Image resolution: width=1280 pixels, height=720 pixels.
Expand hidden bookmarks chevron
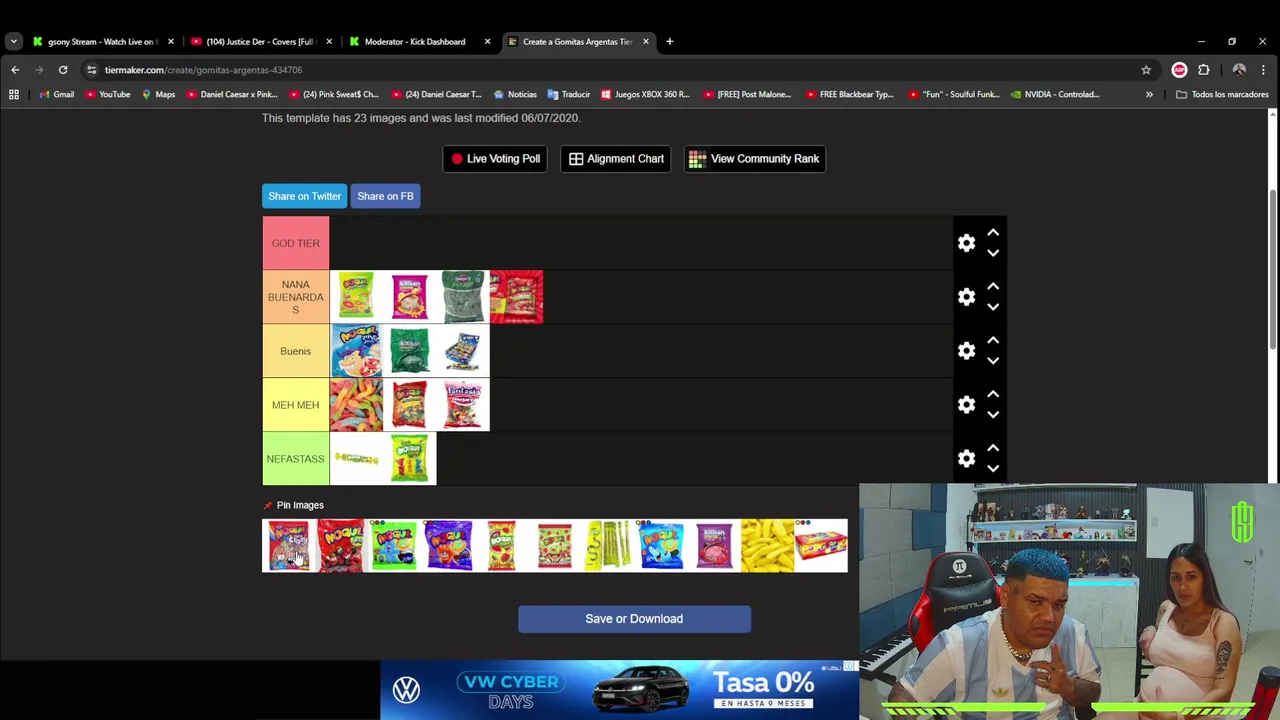pos(1149,95)
